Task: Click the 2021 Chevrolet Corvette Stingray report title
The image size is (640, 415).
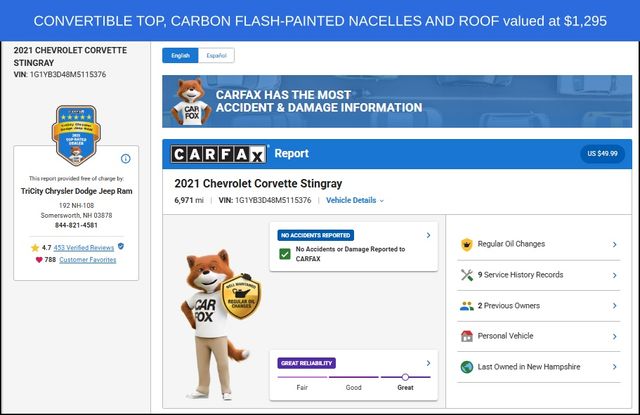Action: click(x=258, y=184)
